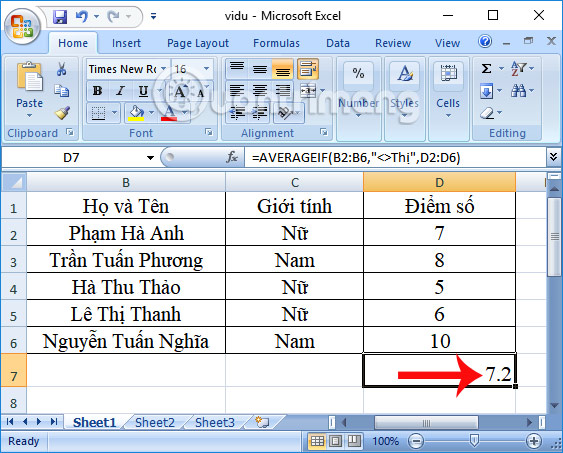Open the Fill down arrow tool
The width and height of the screenshot is (563, 453).
tap(487, 91)
